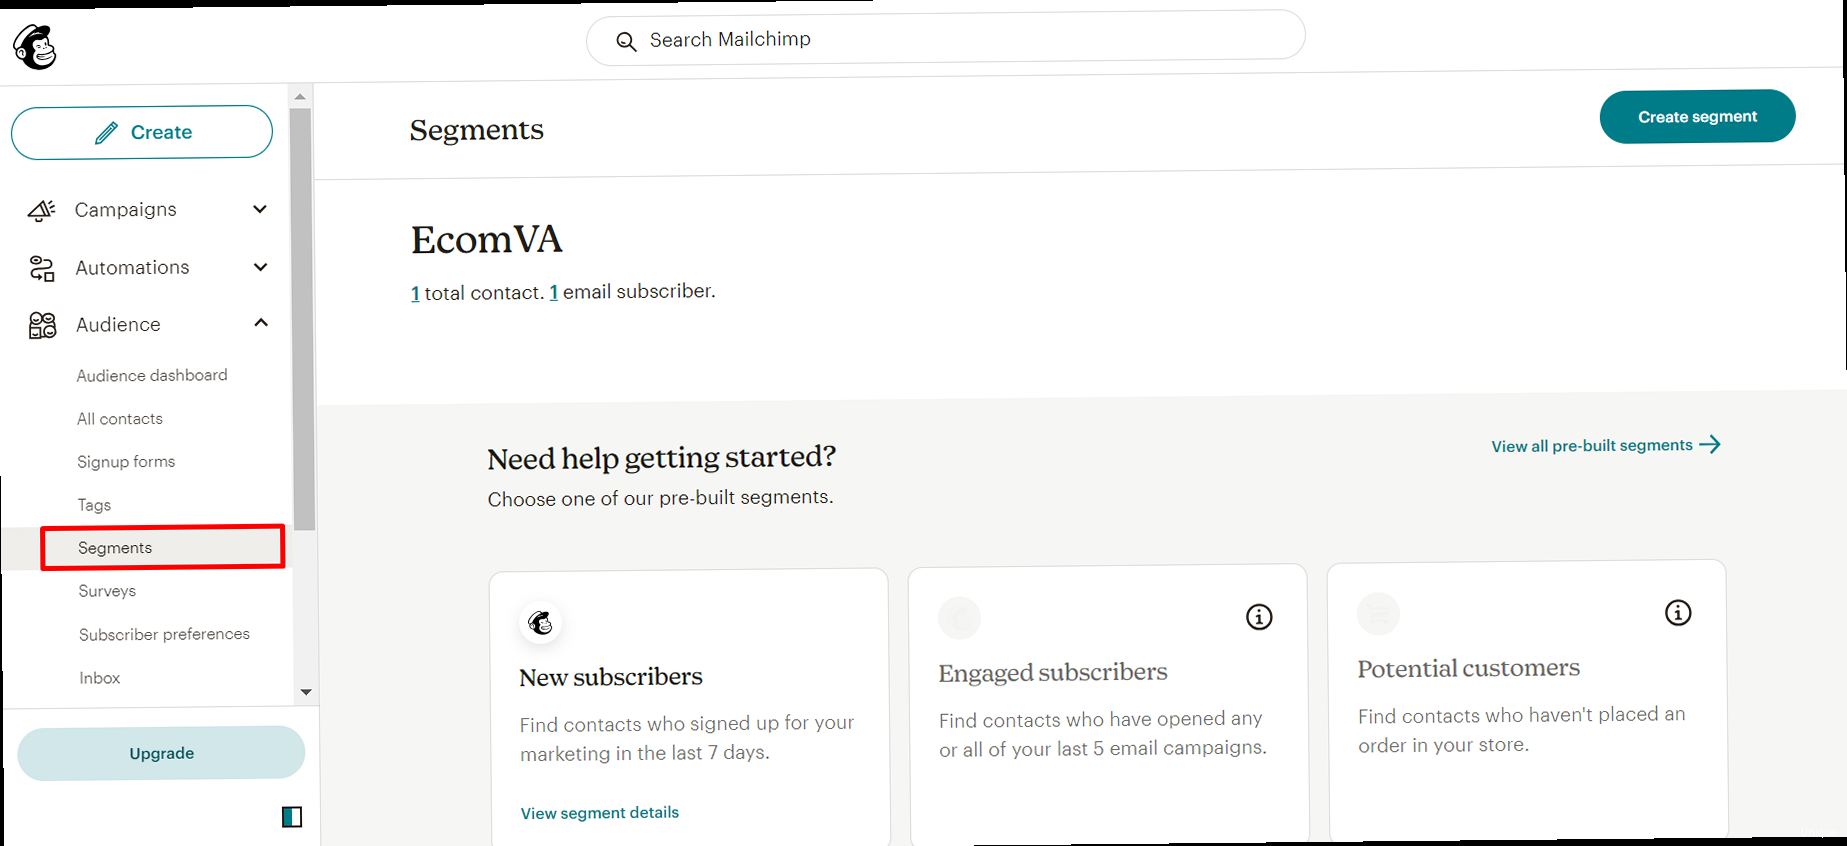Click the Audience people icon
Screen dimensions: 1847x846
point(42,325)
